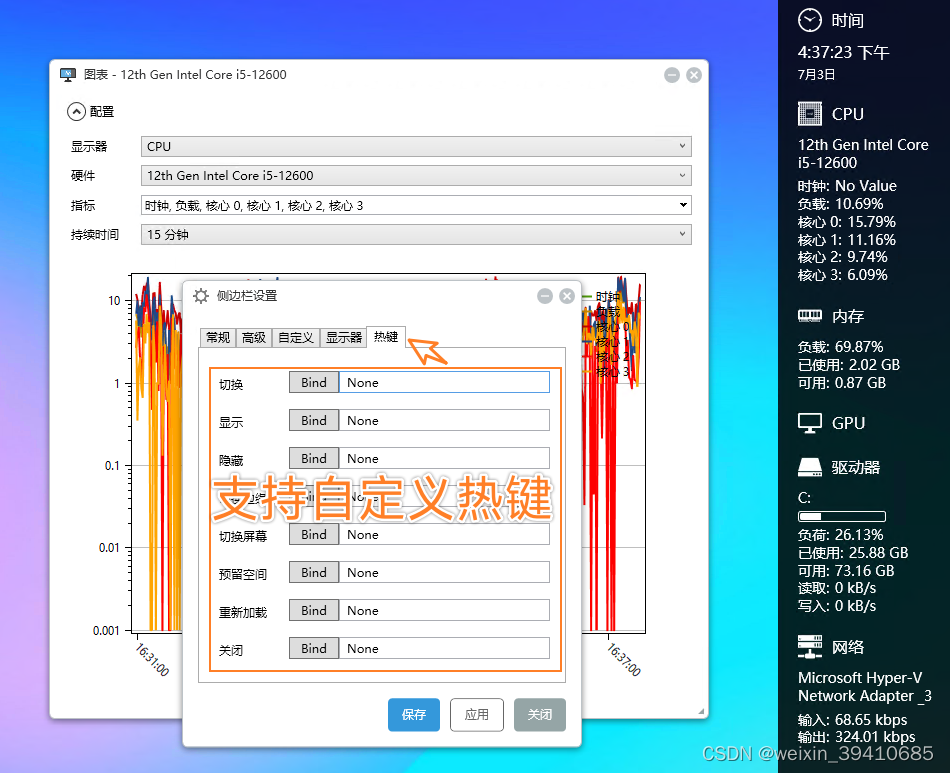Click the 核心 0: 15.79% reading
Image resolution: width=950 pixels, height=773 pixels.
click(x=846, y=222)
